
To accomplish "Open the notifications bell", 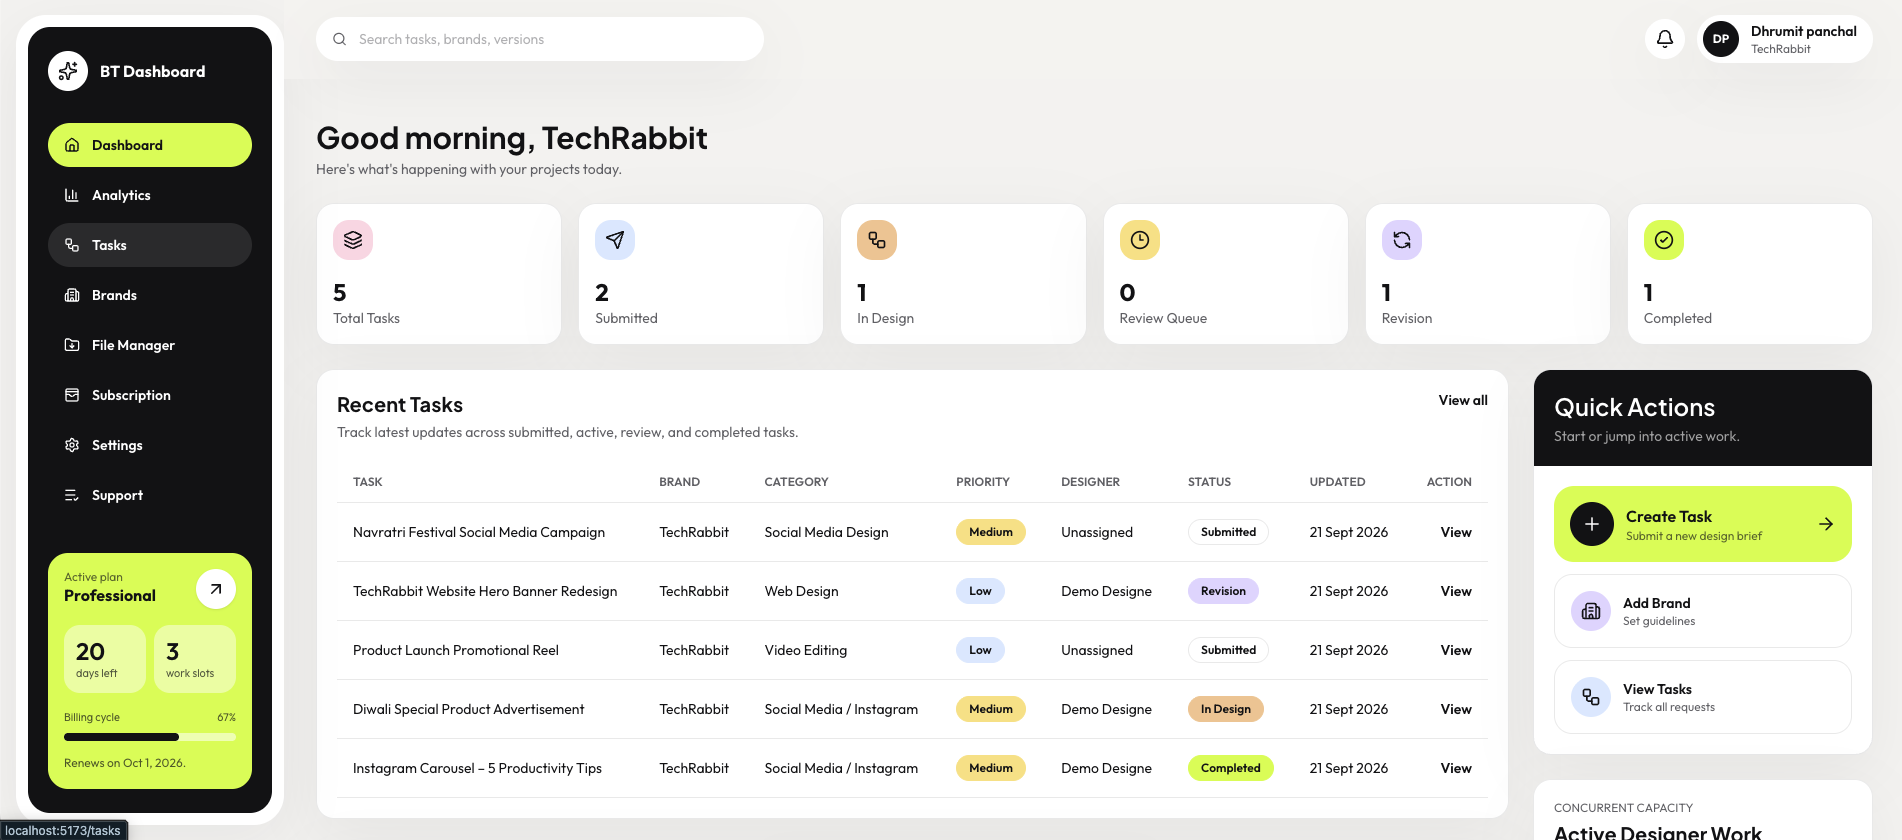I will (x=1665, y=39).
